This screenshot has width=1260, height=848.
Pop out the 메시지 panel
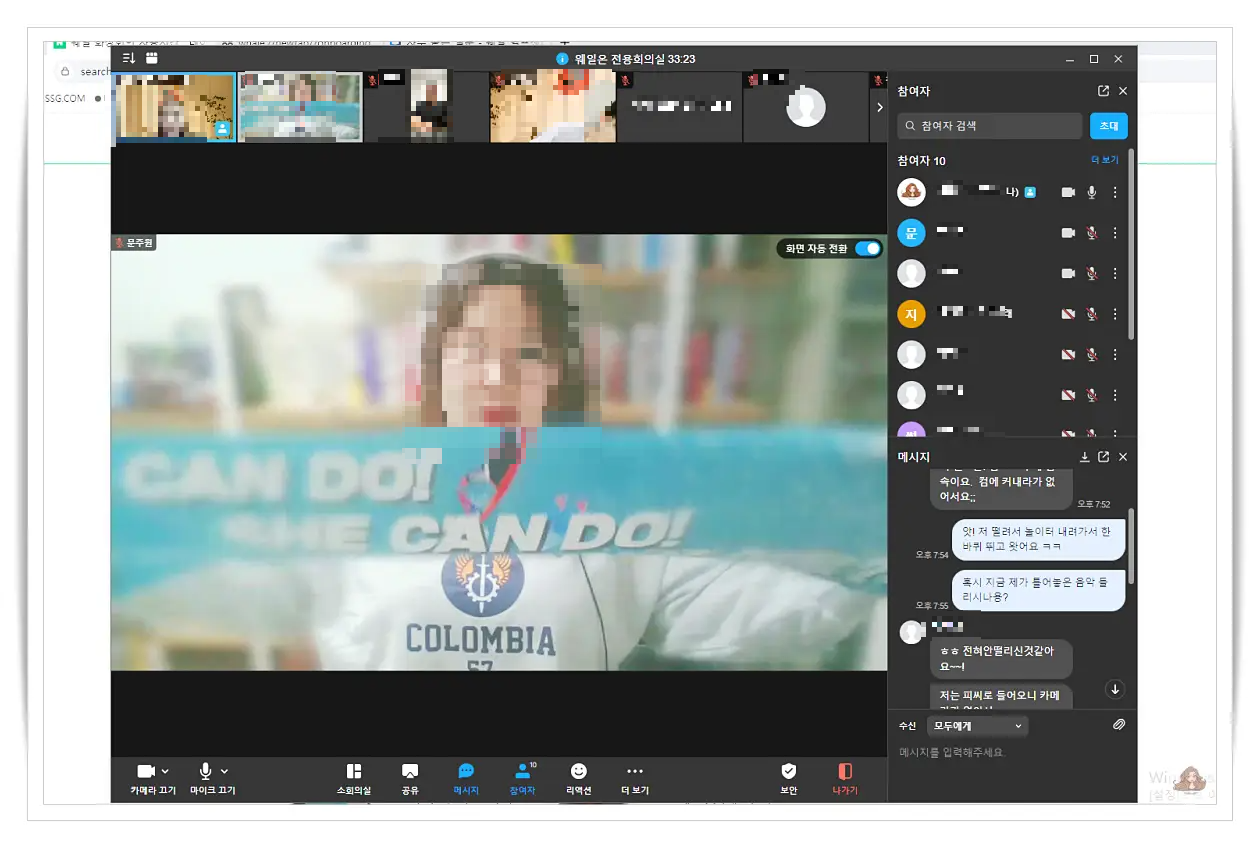click(x=1103, y=457)
